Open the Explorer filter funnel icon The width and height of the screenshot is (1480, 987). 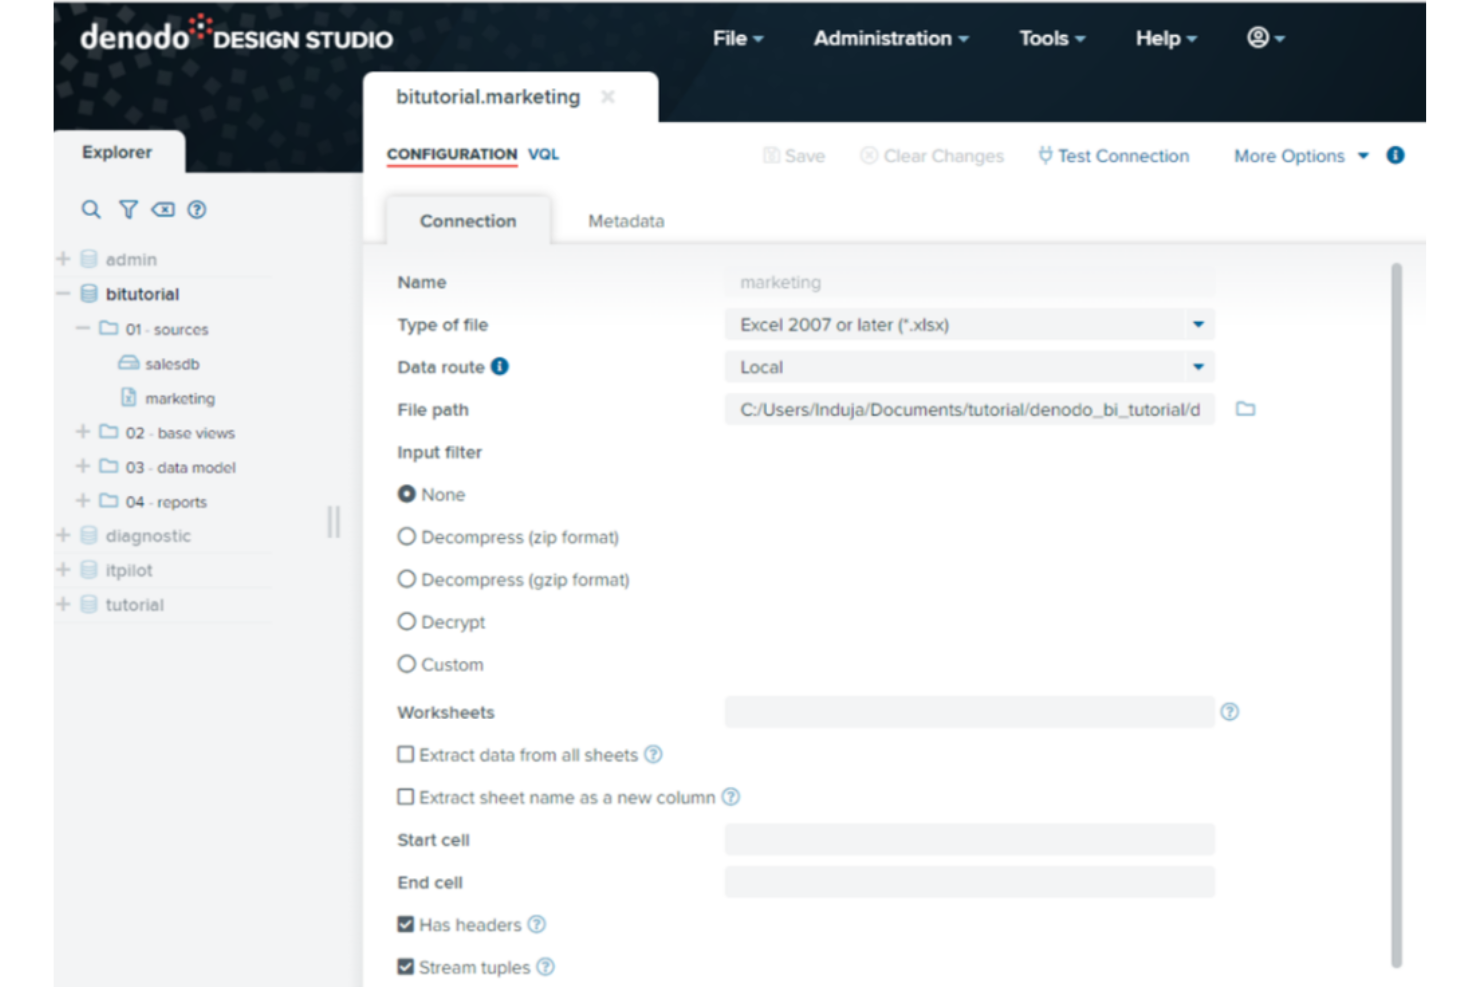point(128,210)
